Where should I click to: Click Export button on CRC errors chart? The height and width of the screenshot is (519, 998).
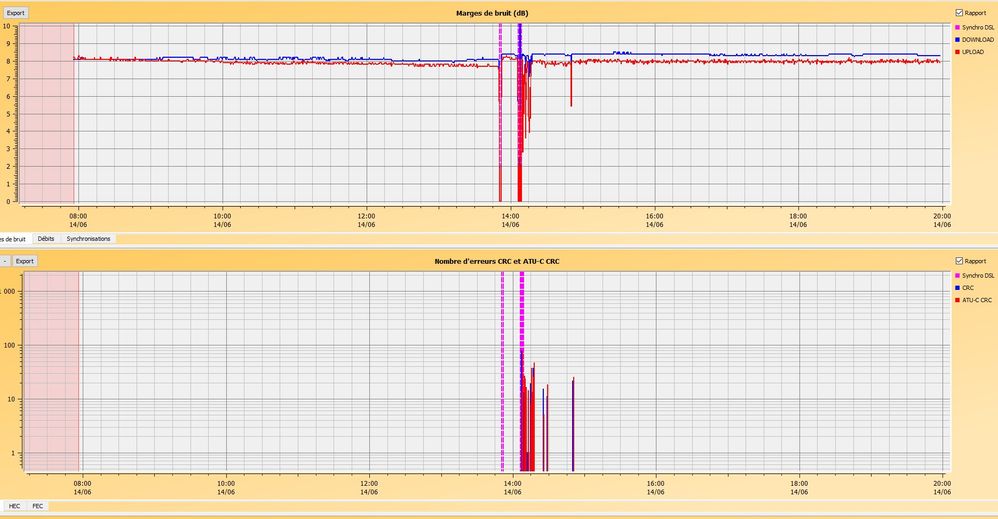click(25, 261)
